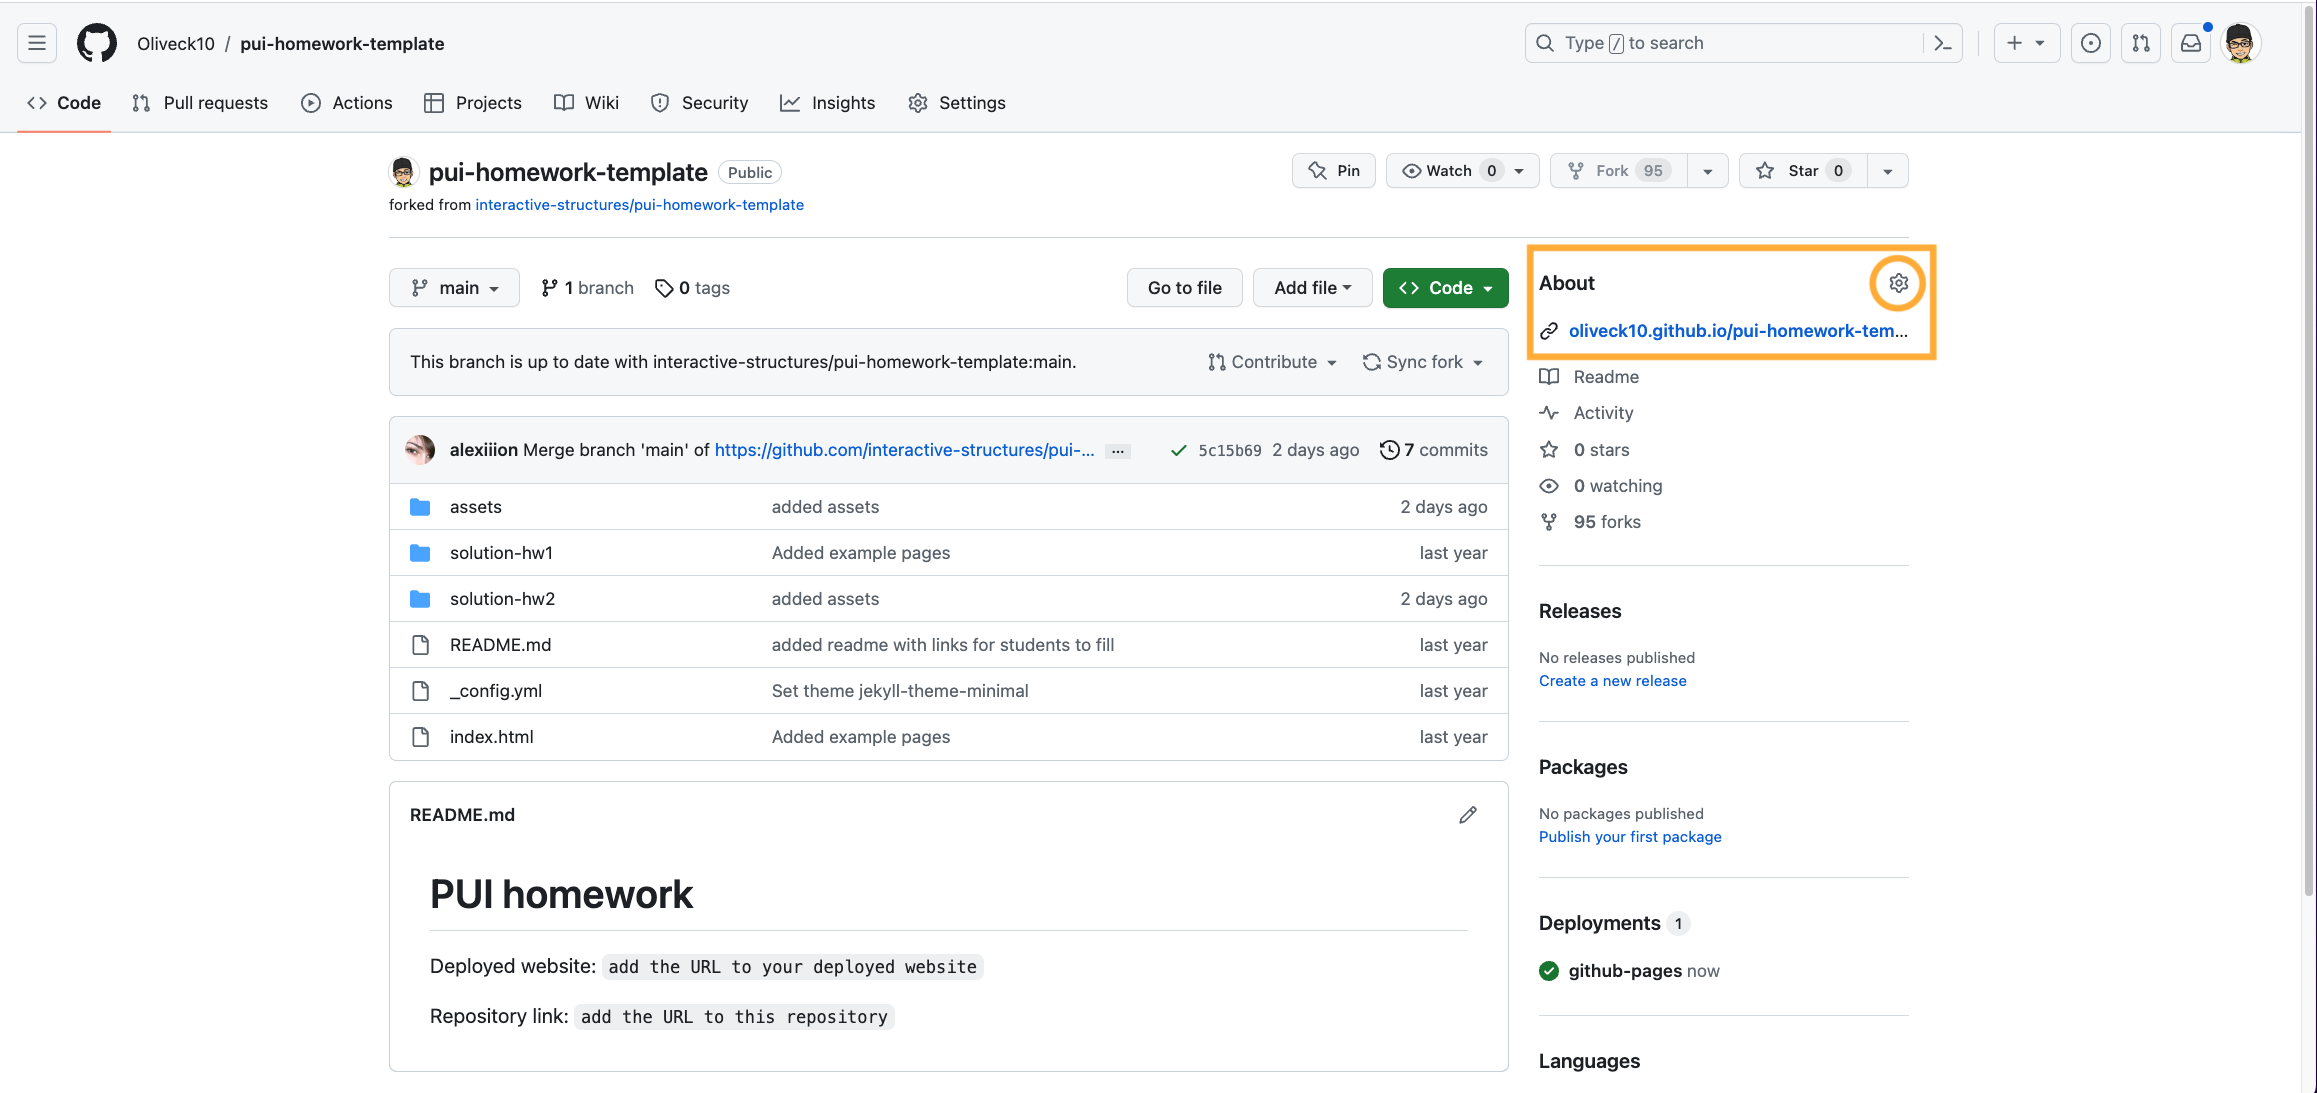Image resolution: width=2317 pixels, height=1093 pixels.
Task: Edit README.md with the pencil icon
Action: point(1468,815)
